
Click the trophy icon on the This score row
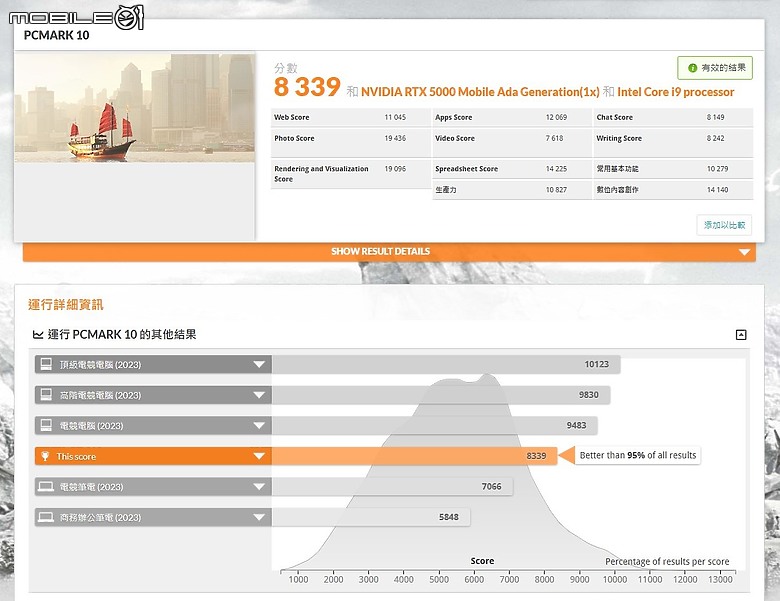(45, 456)
